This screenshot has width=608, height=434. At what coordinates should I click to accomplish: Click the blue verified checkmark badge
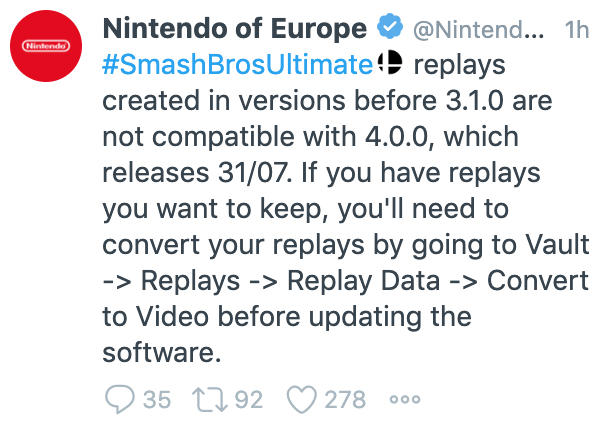coord(386,29)
